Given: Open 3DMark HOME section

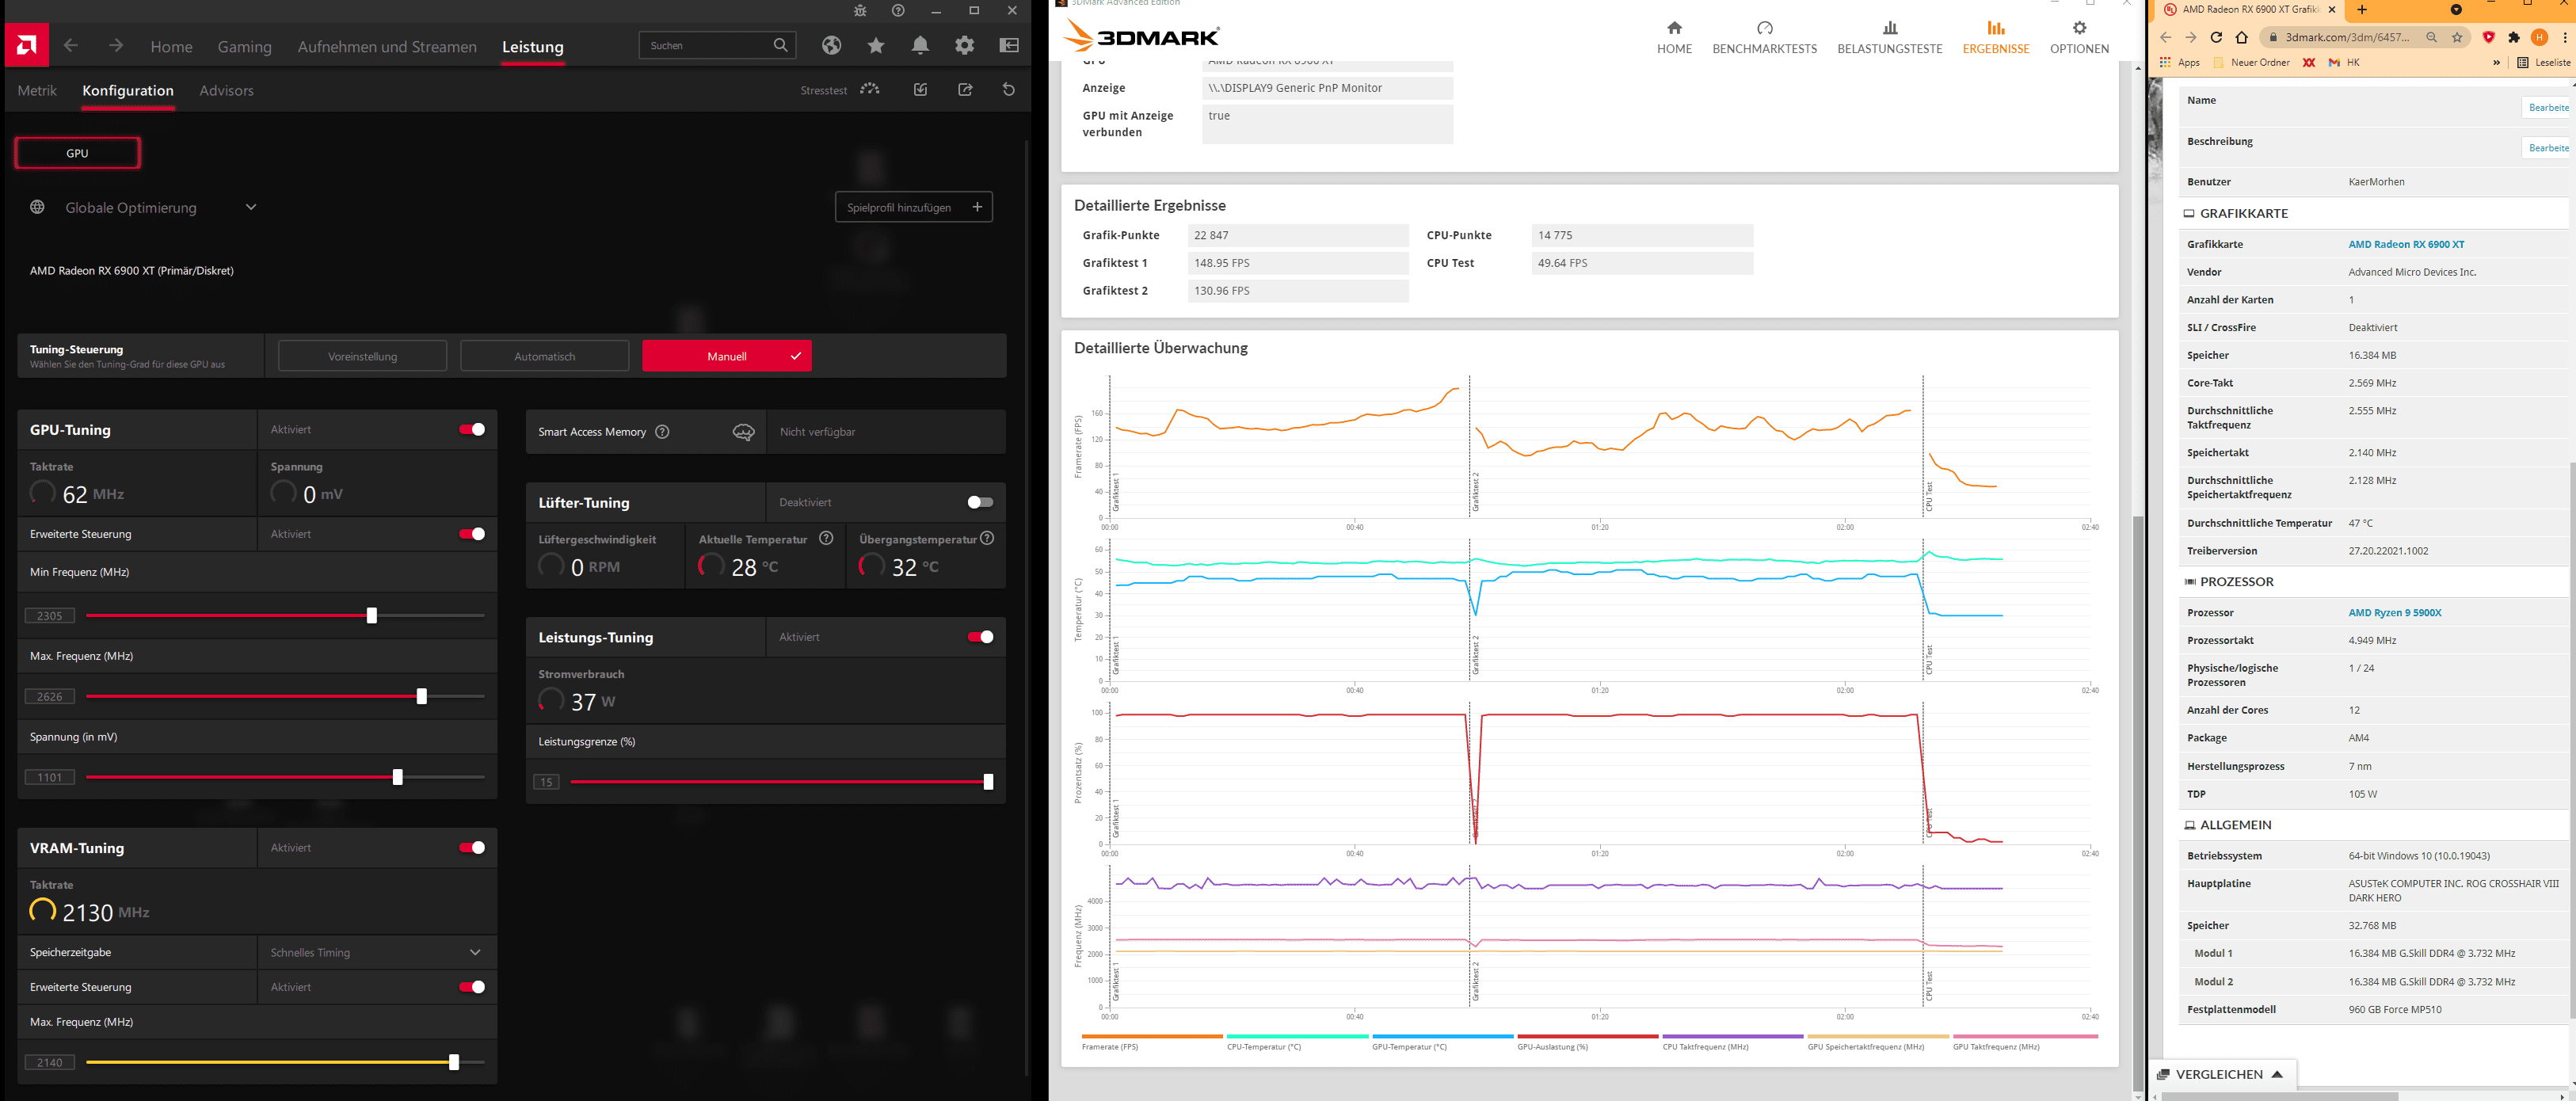Looking at the screenshot, I should click(x=1674, y=37).
